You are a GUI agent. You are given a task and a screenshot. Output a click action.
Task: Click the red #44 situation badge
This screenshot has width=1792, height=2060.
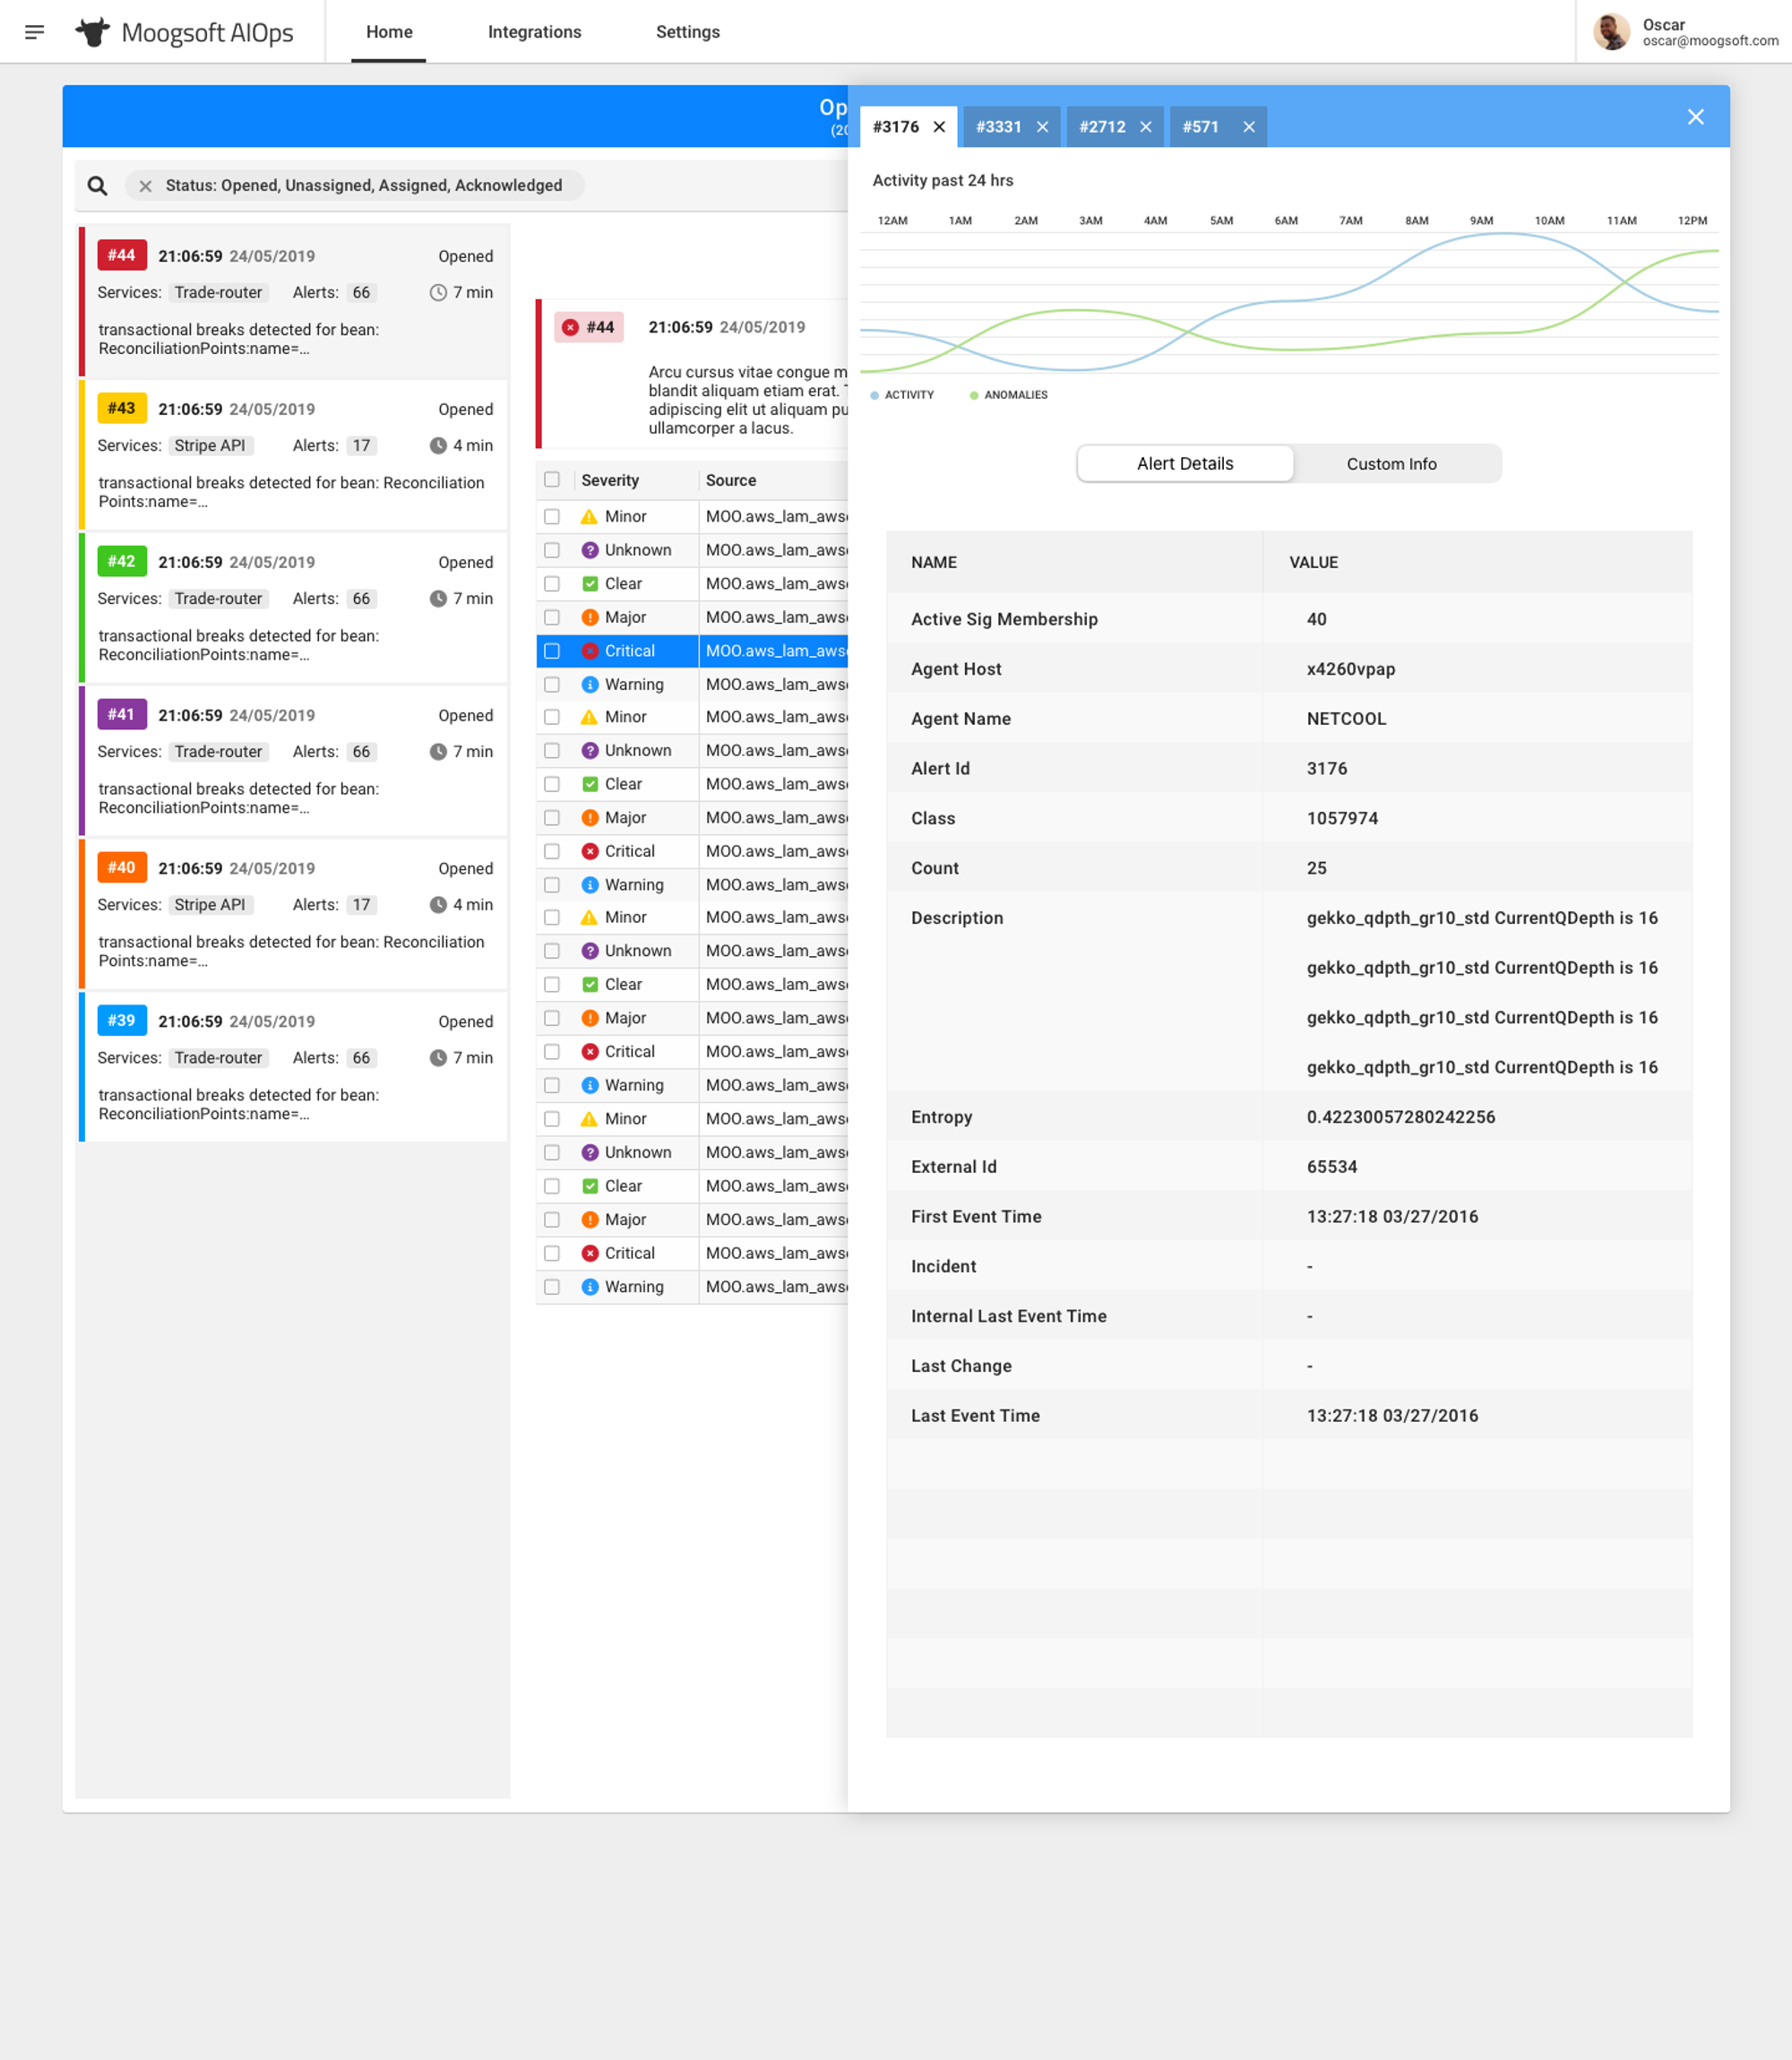pos(122,255)
